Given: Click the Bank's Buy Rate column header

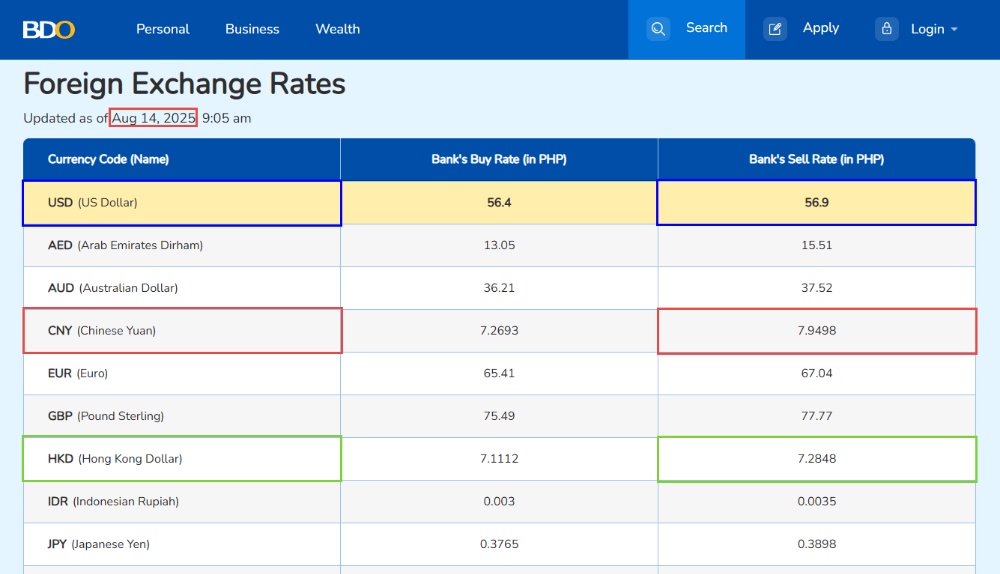Looking at the screenshot, I should point(499,159).
